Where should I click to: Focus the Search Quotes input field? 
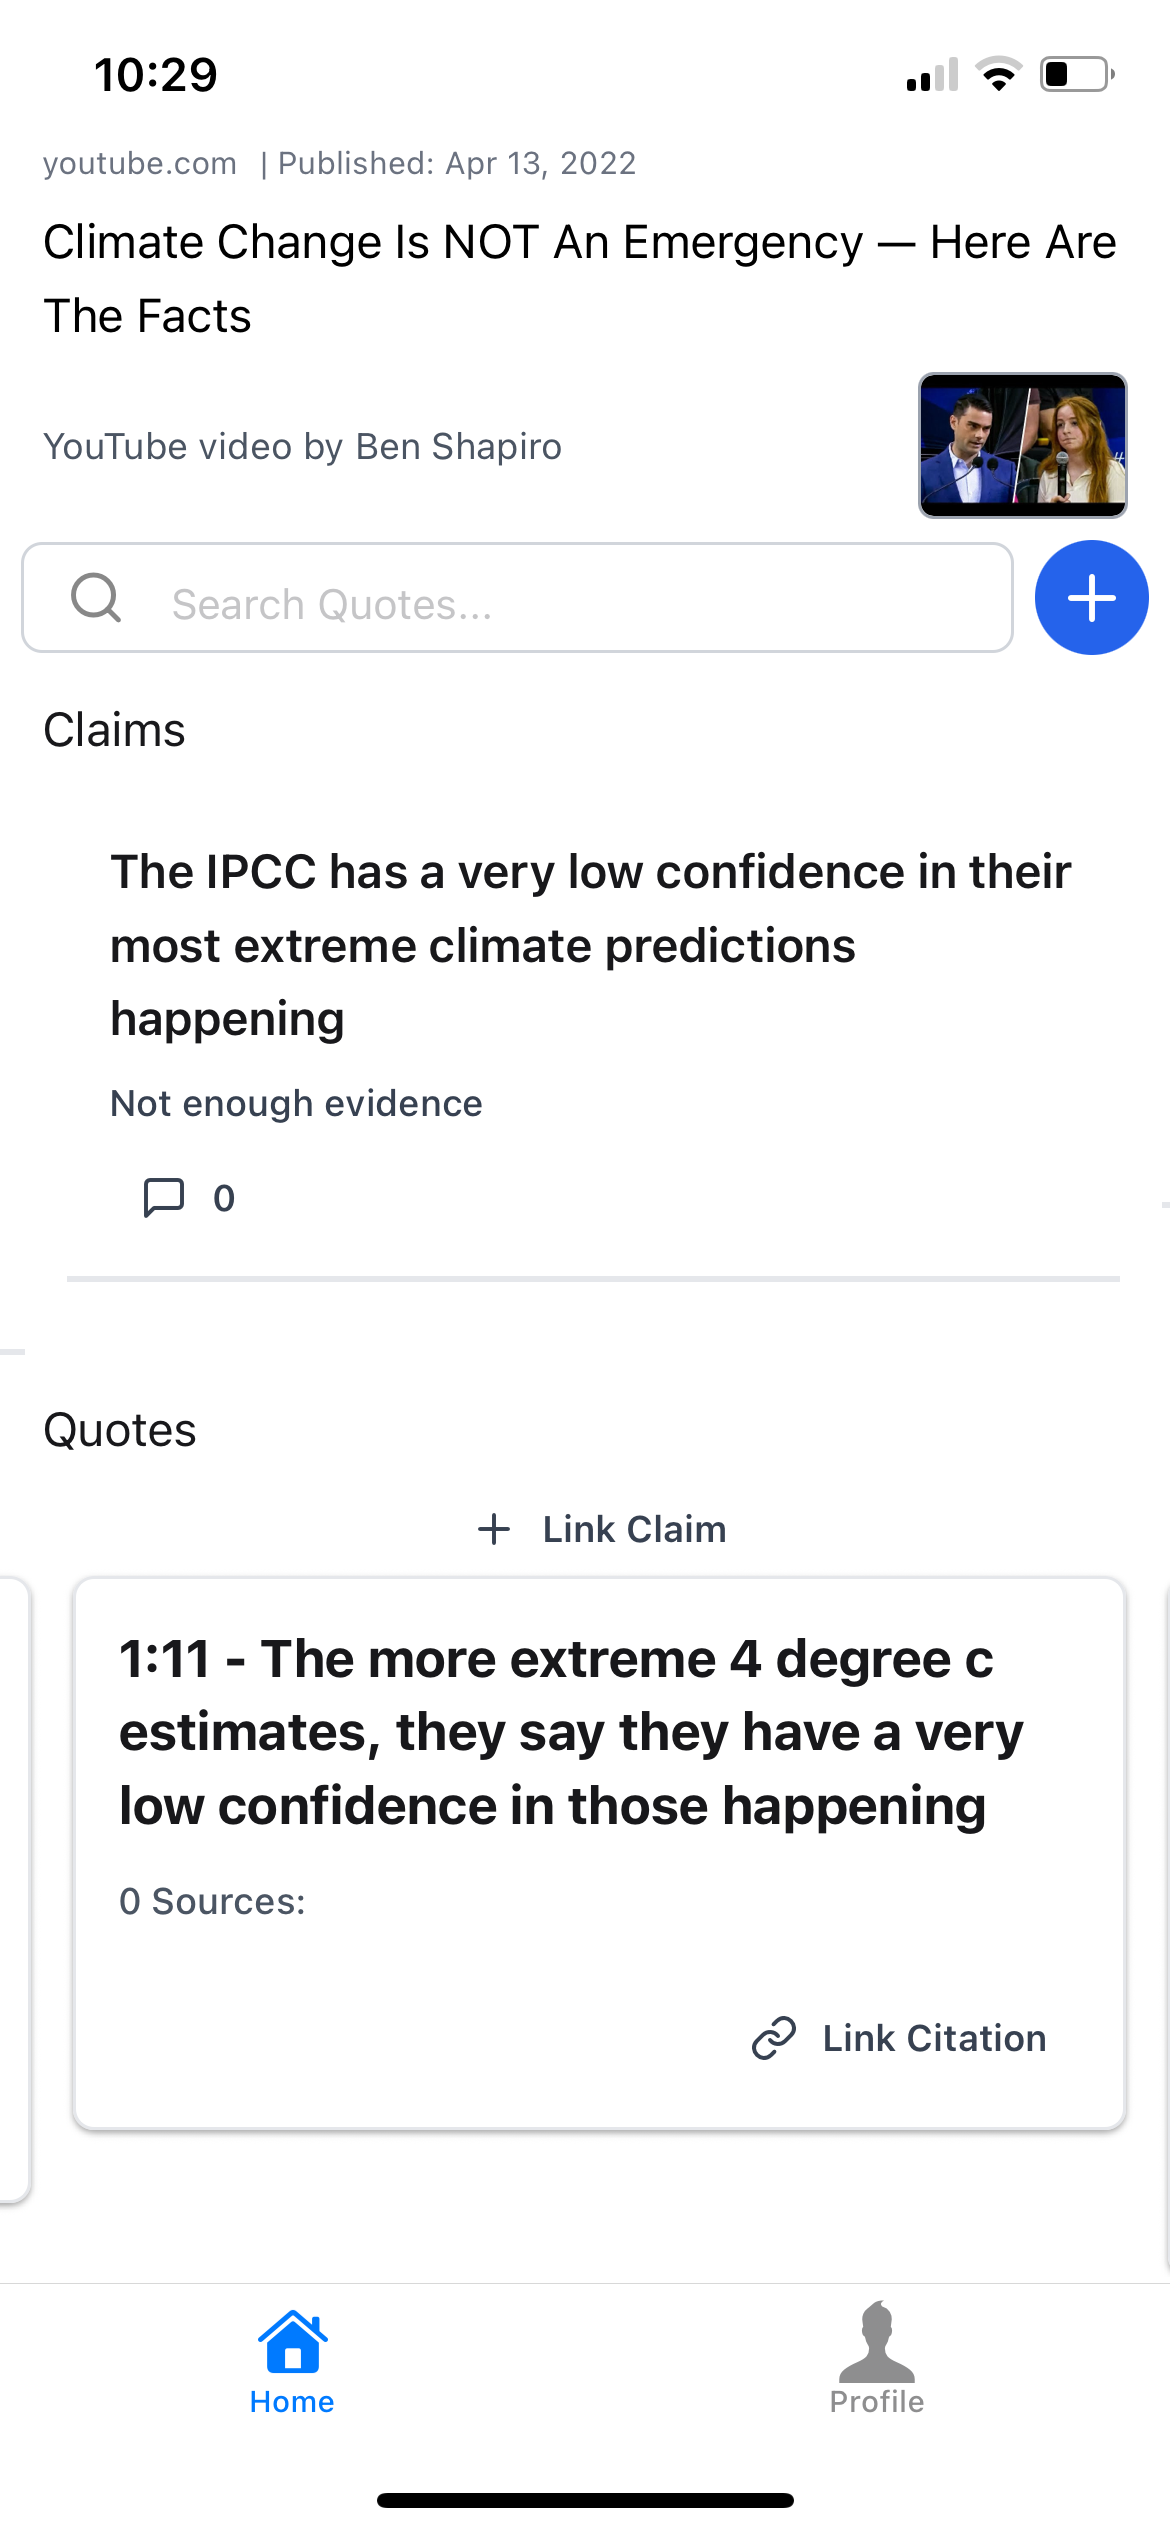pyautogui.click(x=560, y=602)
